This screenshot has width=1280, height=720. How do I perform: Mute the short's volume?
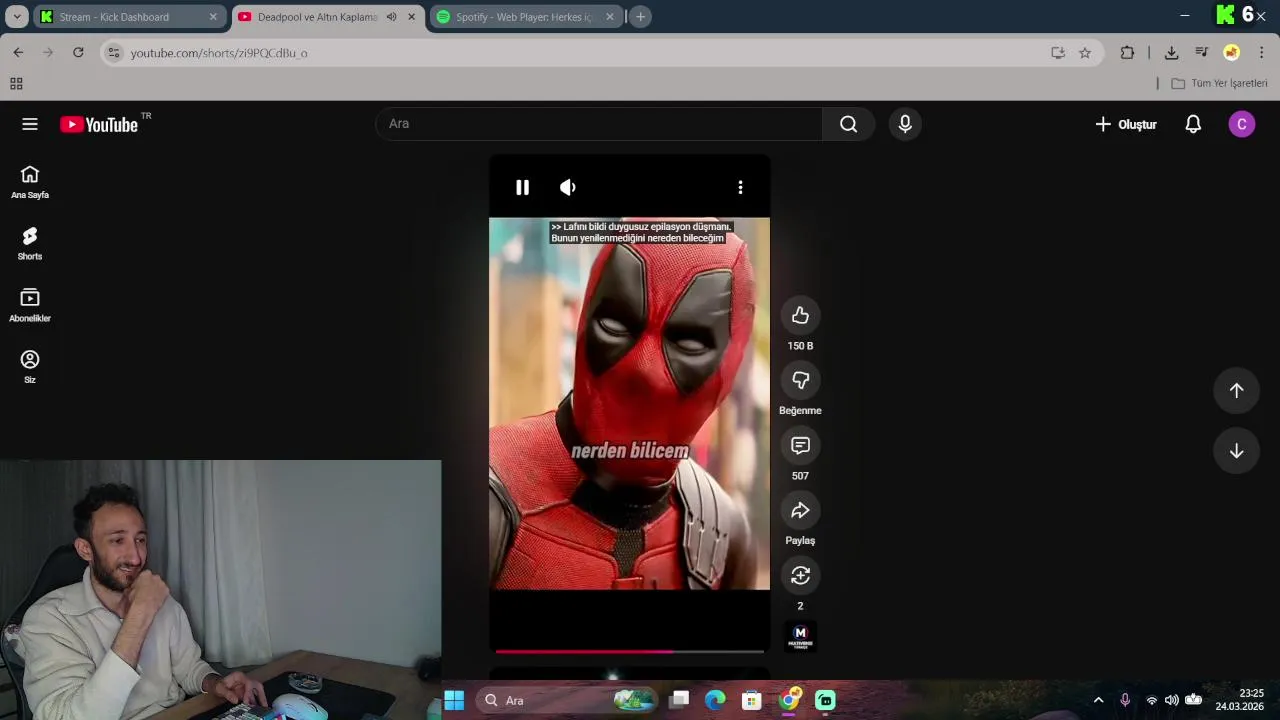pyautogui.click(x=568, y=187)
